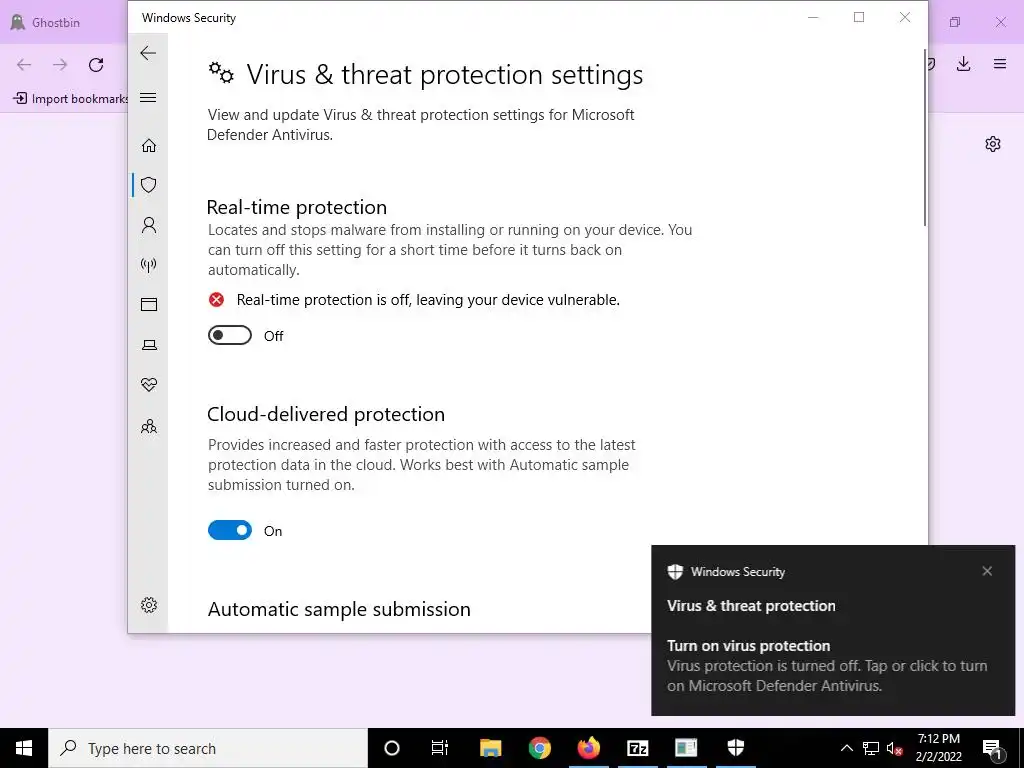
Task: Open browser downloads icon
Action: [963, 64]
